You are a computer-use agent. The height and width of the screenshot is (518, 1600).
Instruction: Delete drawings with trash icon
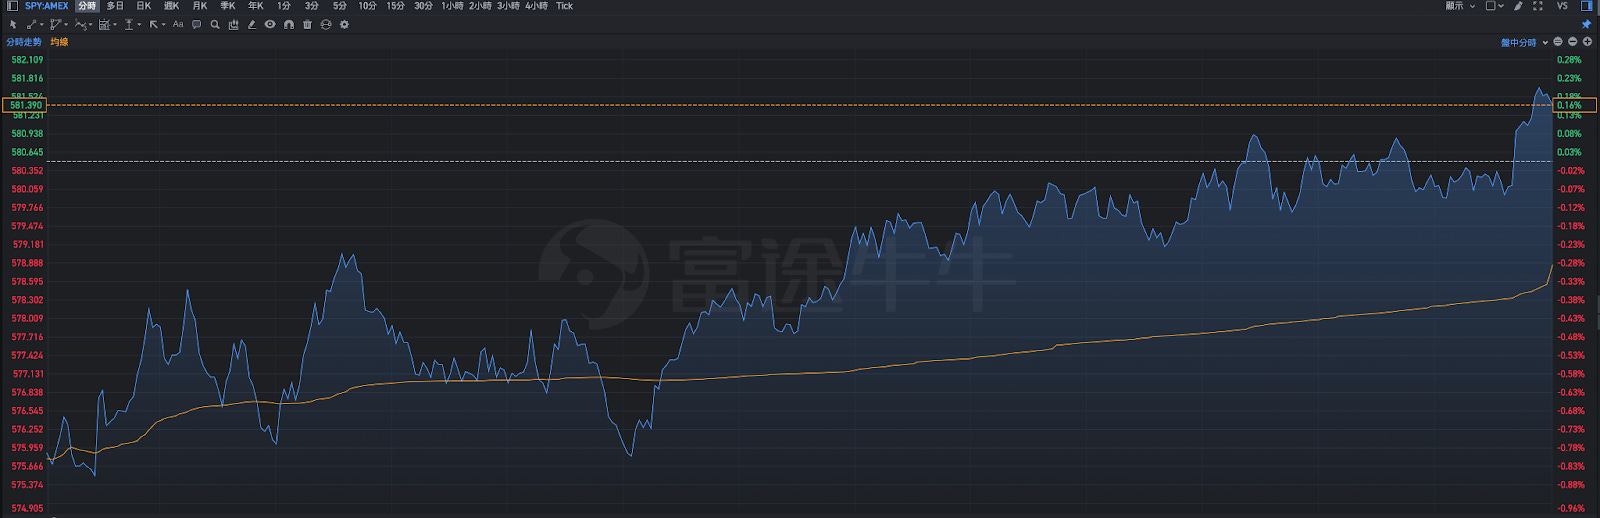[307, 24]
